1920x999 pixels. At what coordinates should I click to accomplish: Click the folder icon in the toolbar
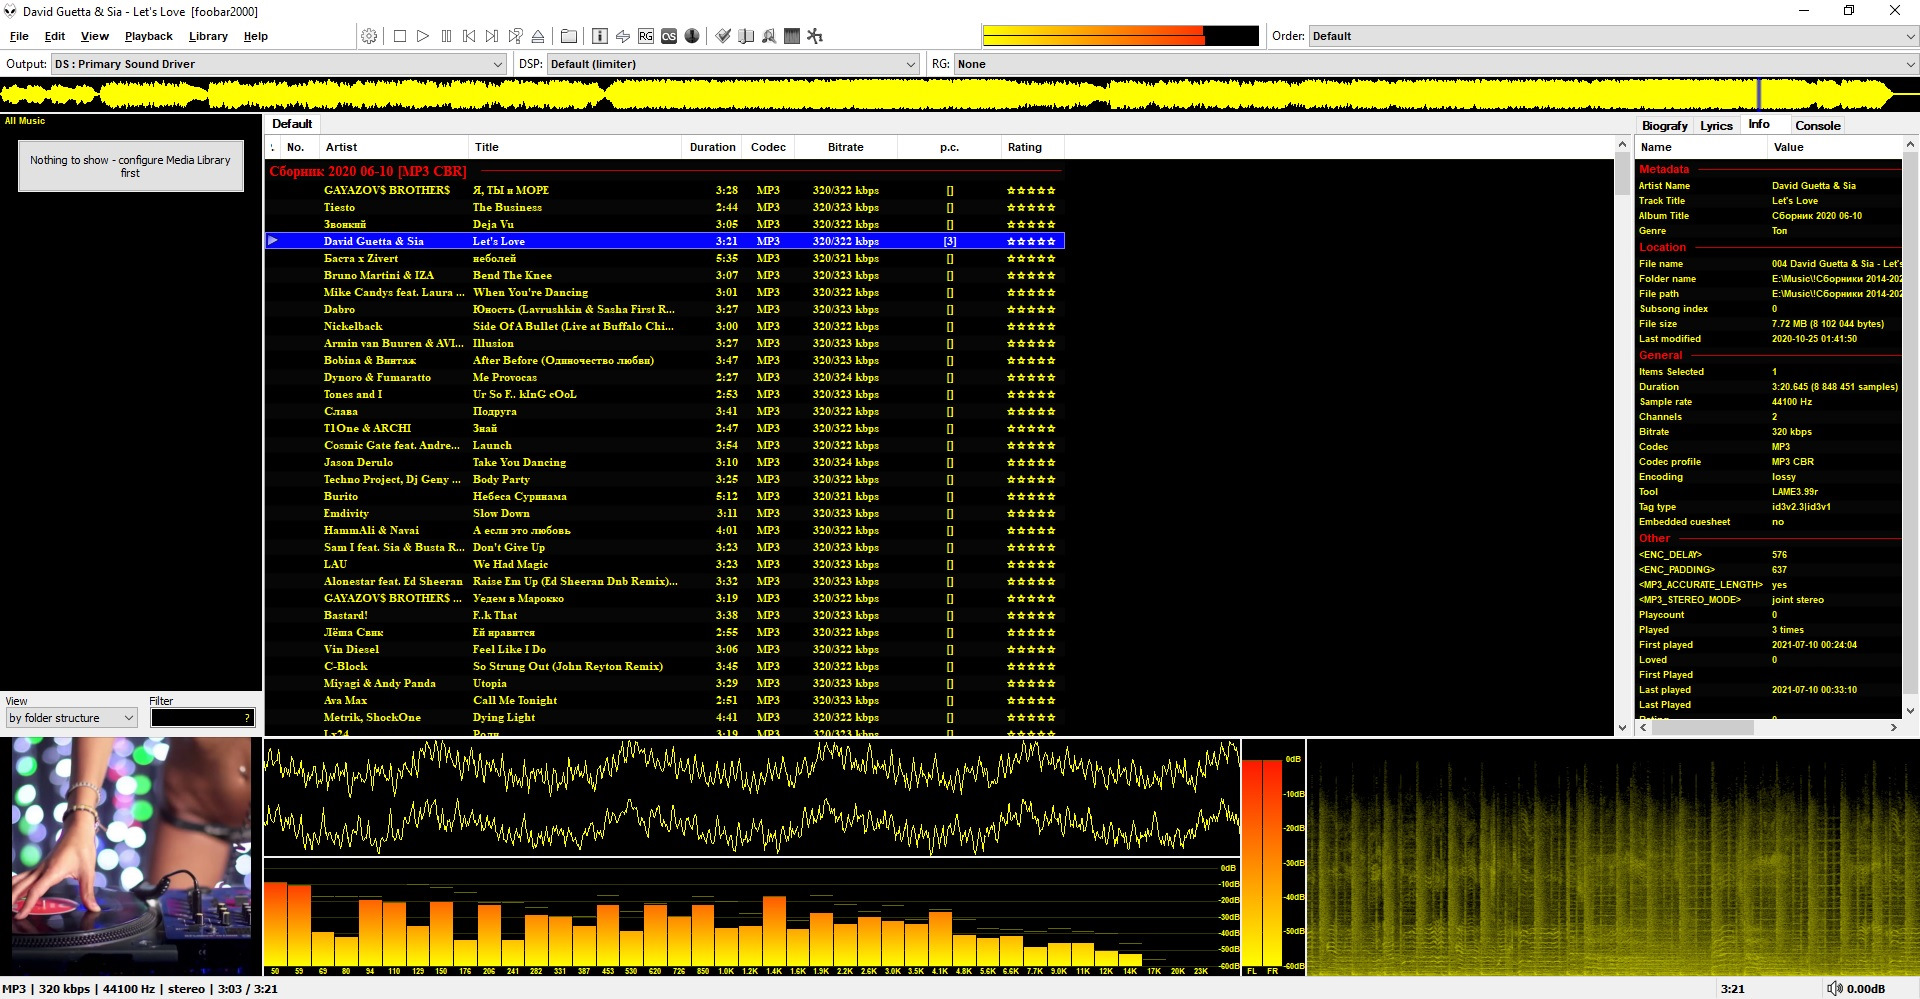click(569, 36)
